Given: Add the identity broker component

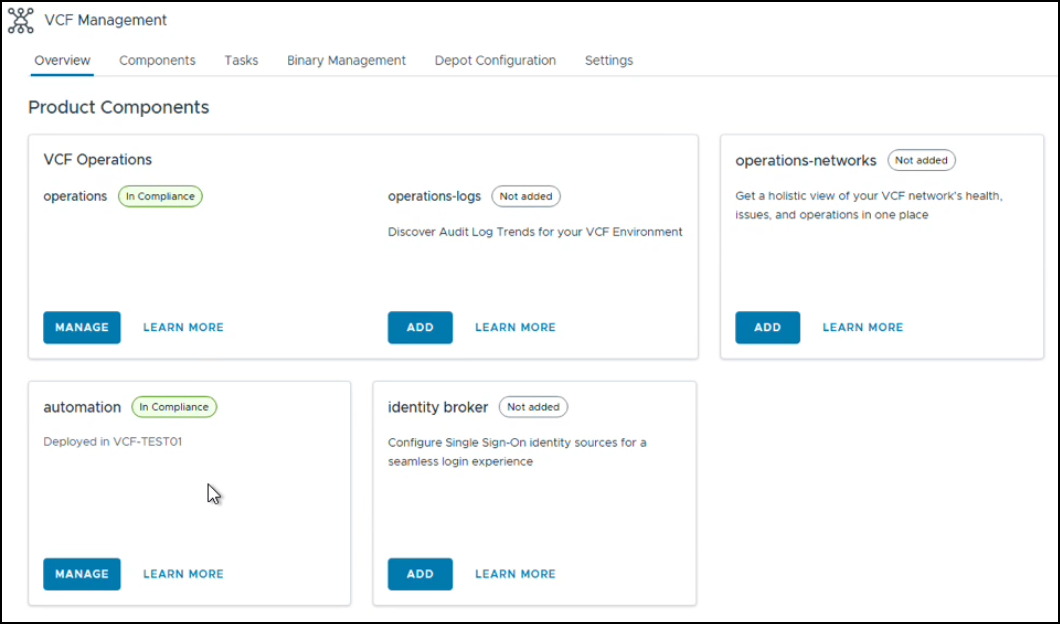Looking at the screenshot, I should tap(420, 574).
